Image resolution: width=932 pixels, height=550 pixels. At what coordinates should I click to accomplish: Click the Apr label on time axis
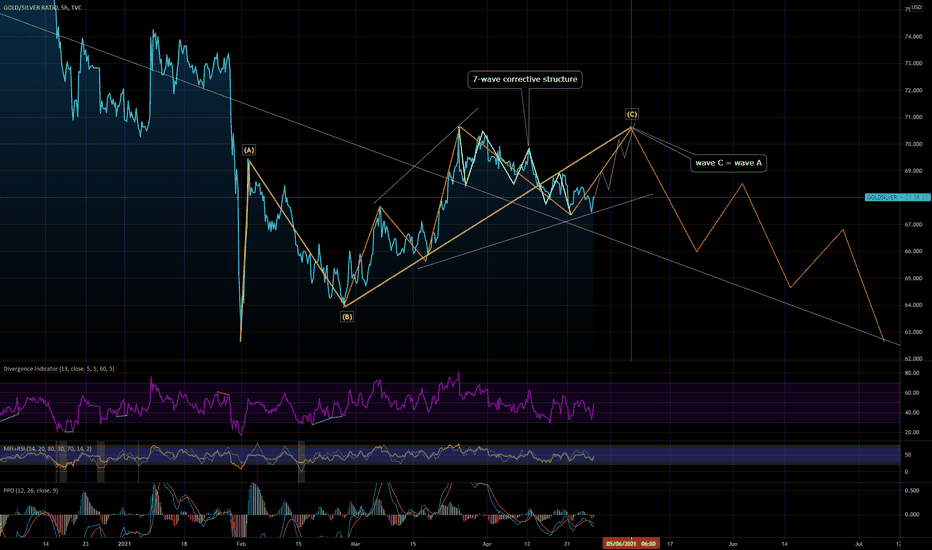pos(487,543)
